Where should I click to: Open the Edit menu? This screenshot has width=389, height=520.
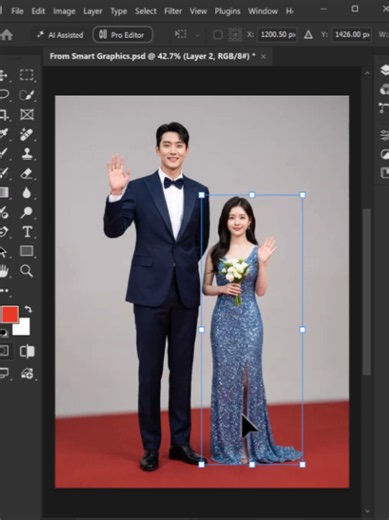point(38,11)
